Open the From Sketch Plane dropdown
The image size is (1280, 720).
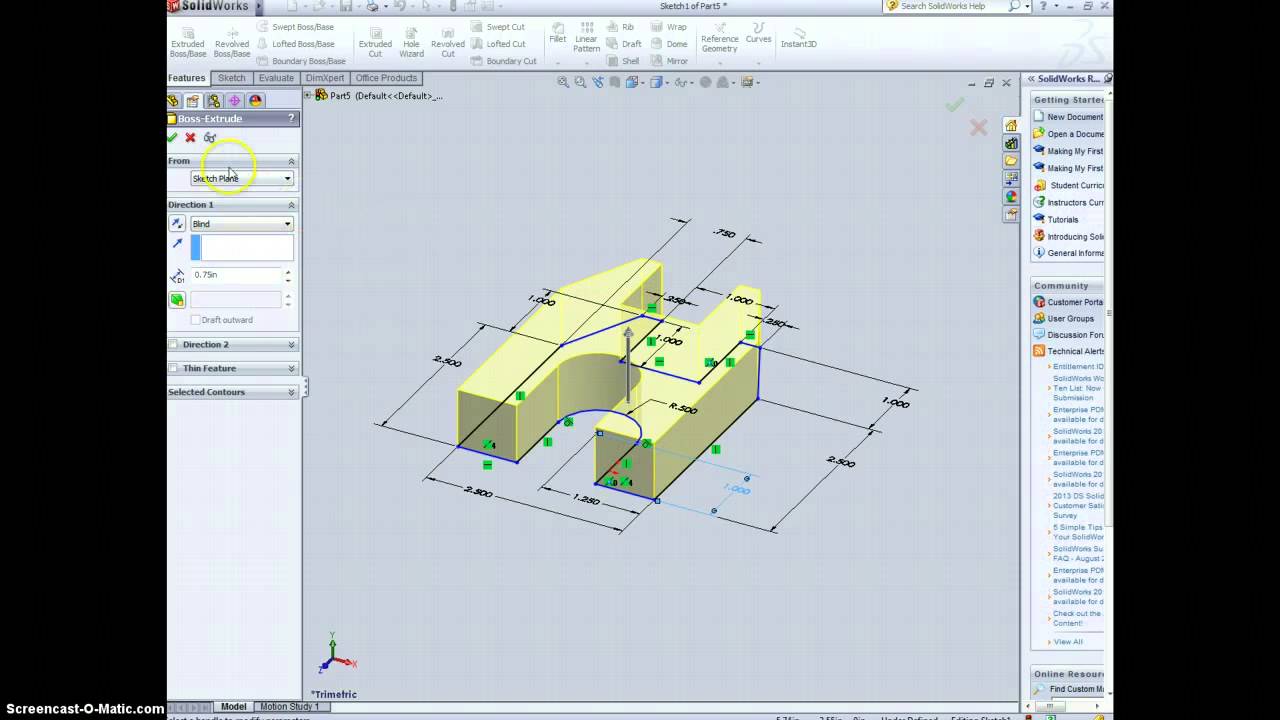click(242, 178)
